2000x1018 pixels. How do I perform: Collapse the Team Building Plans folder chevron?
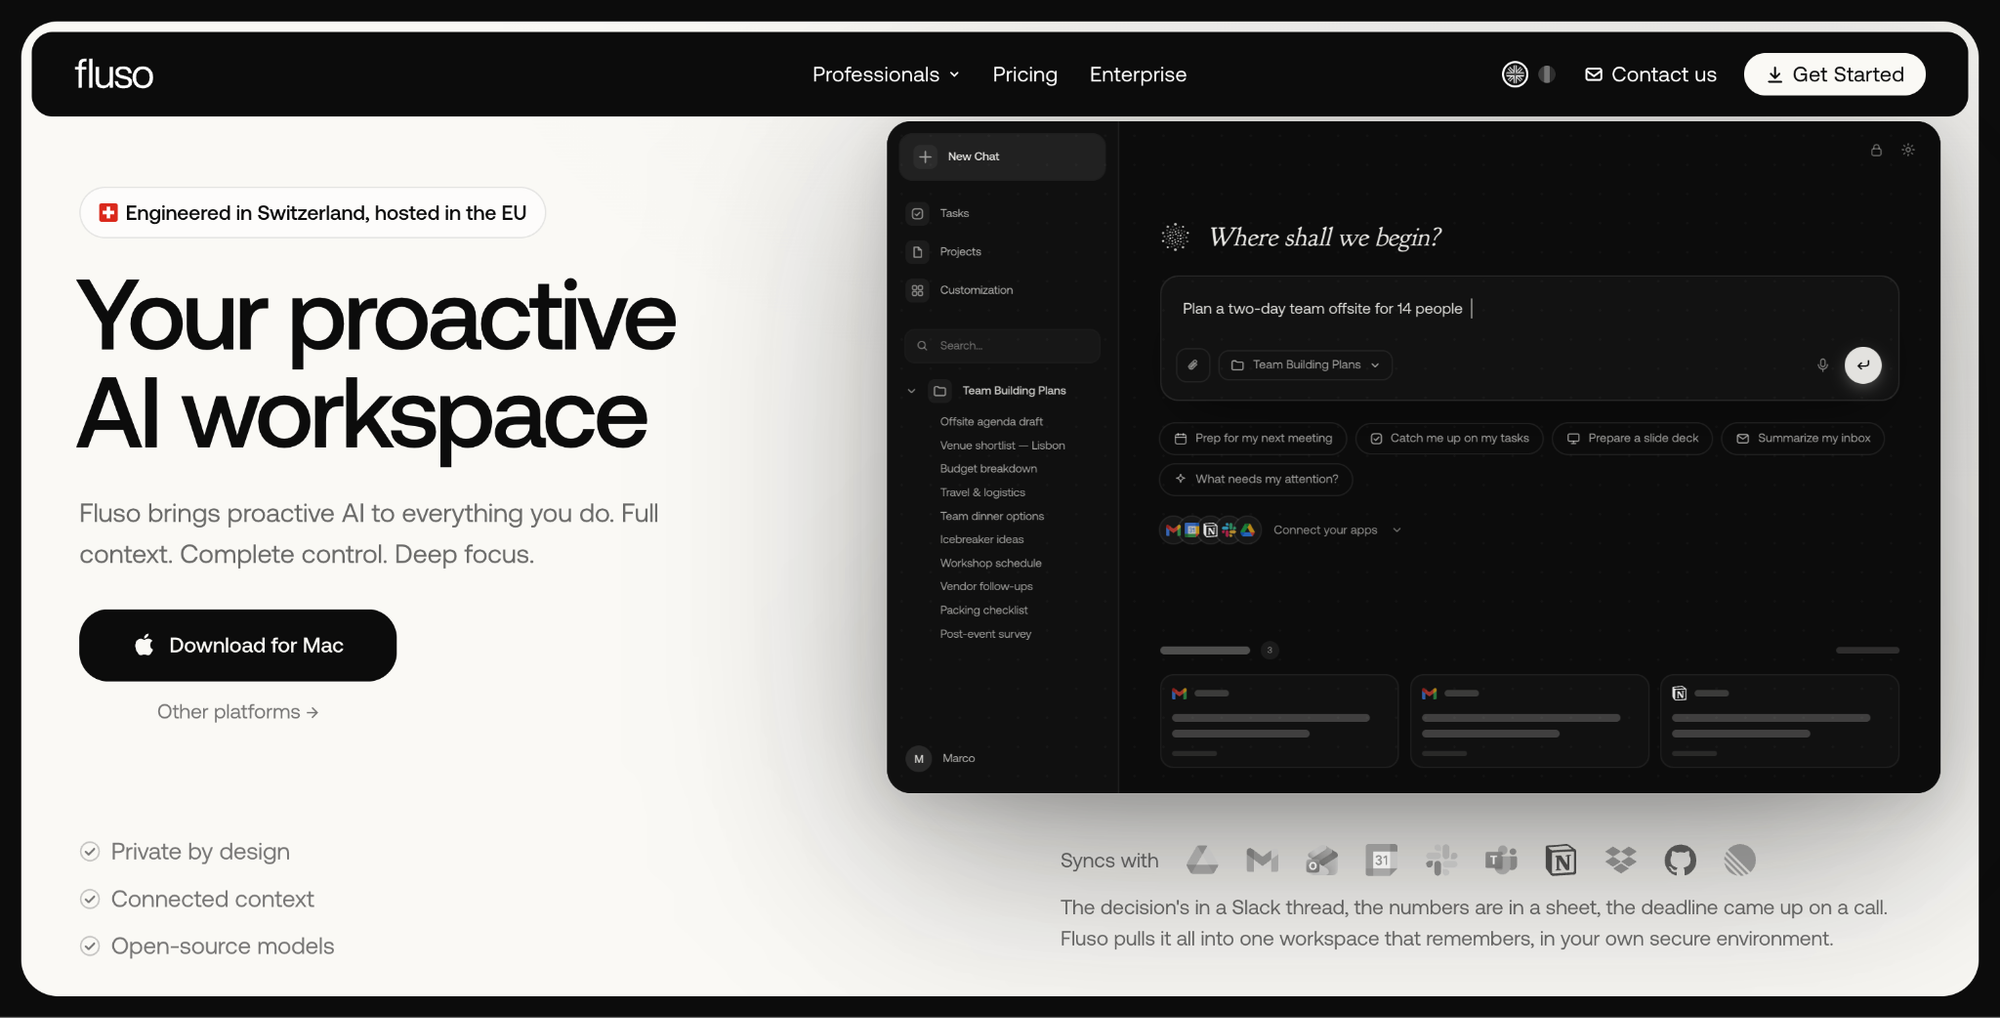click(x=911, y=391)
